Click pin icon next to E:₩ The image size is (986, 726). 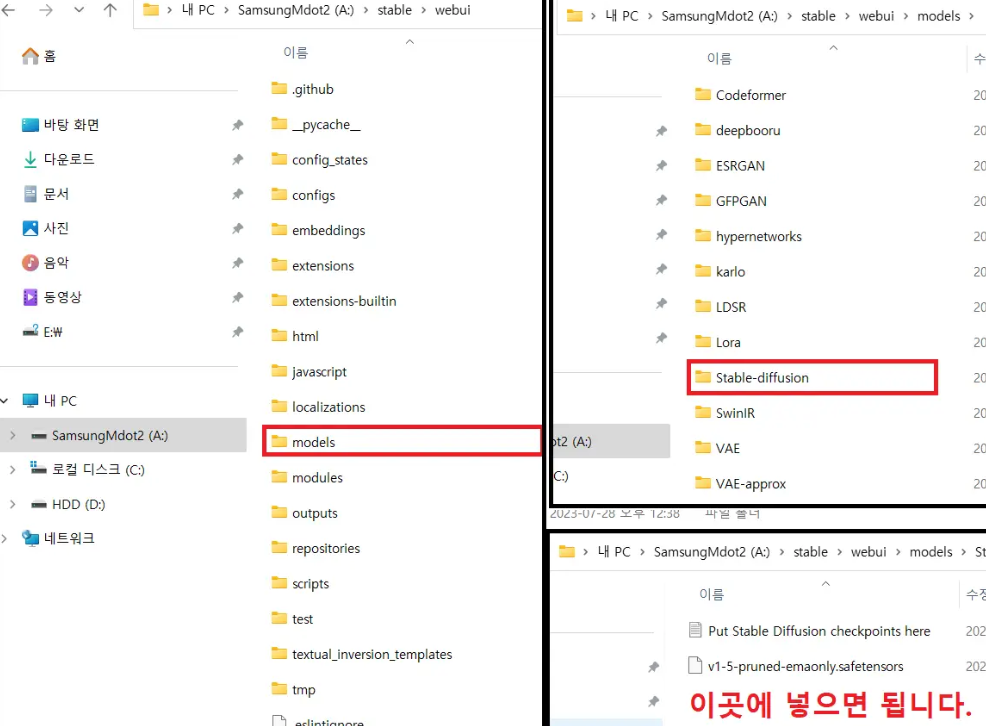(237, 331)
